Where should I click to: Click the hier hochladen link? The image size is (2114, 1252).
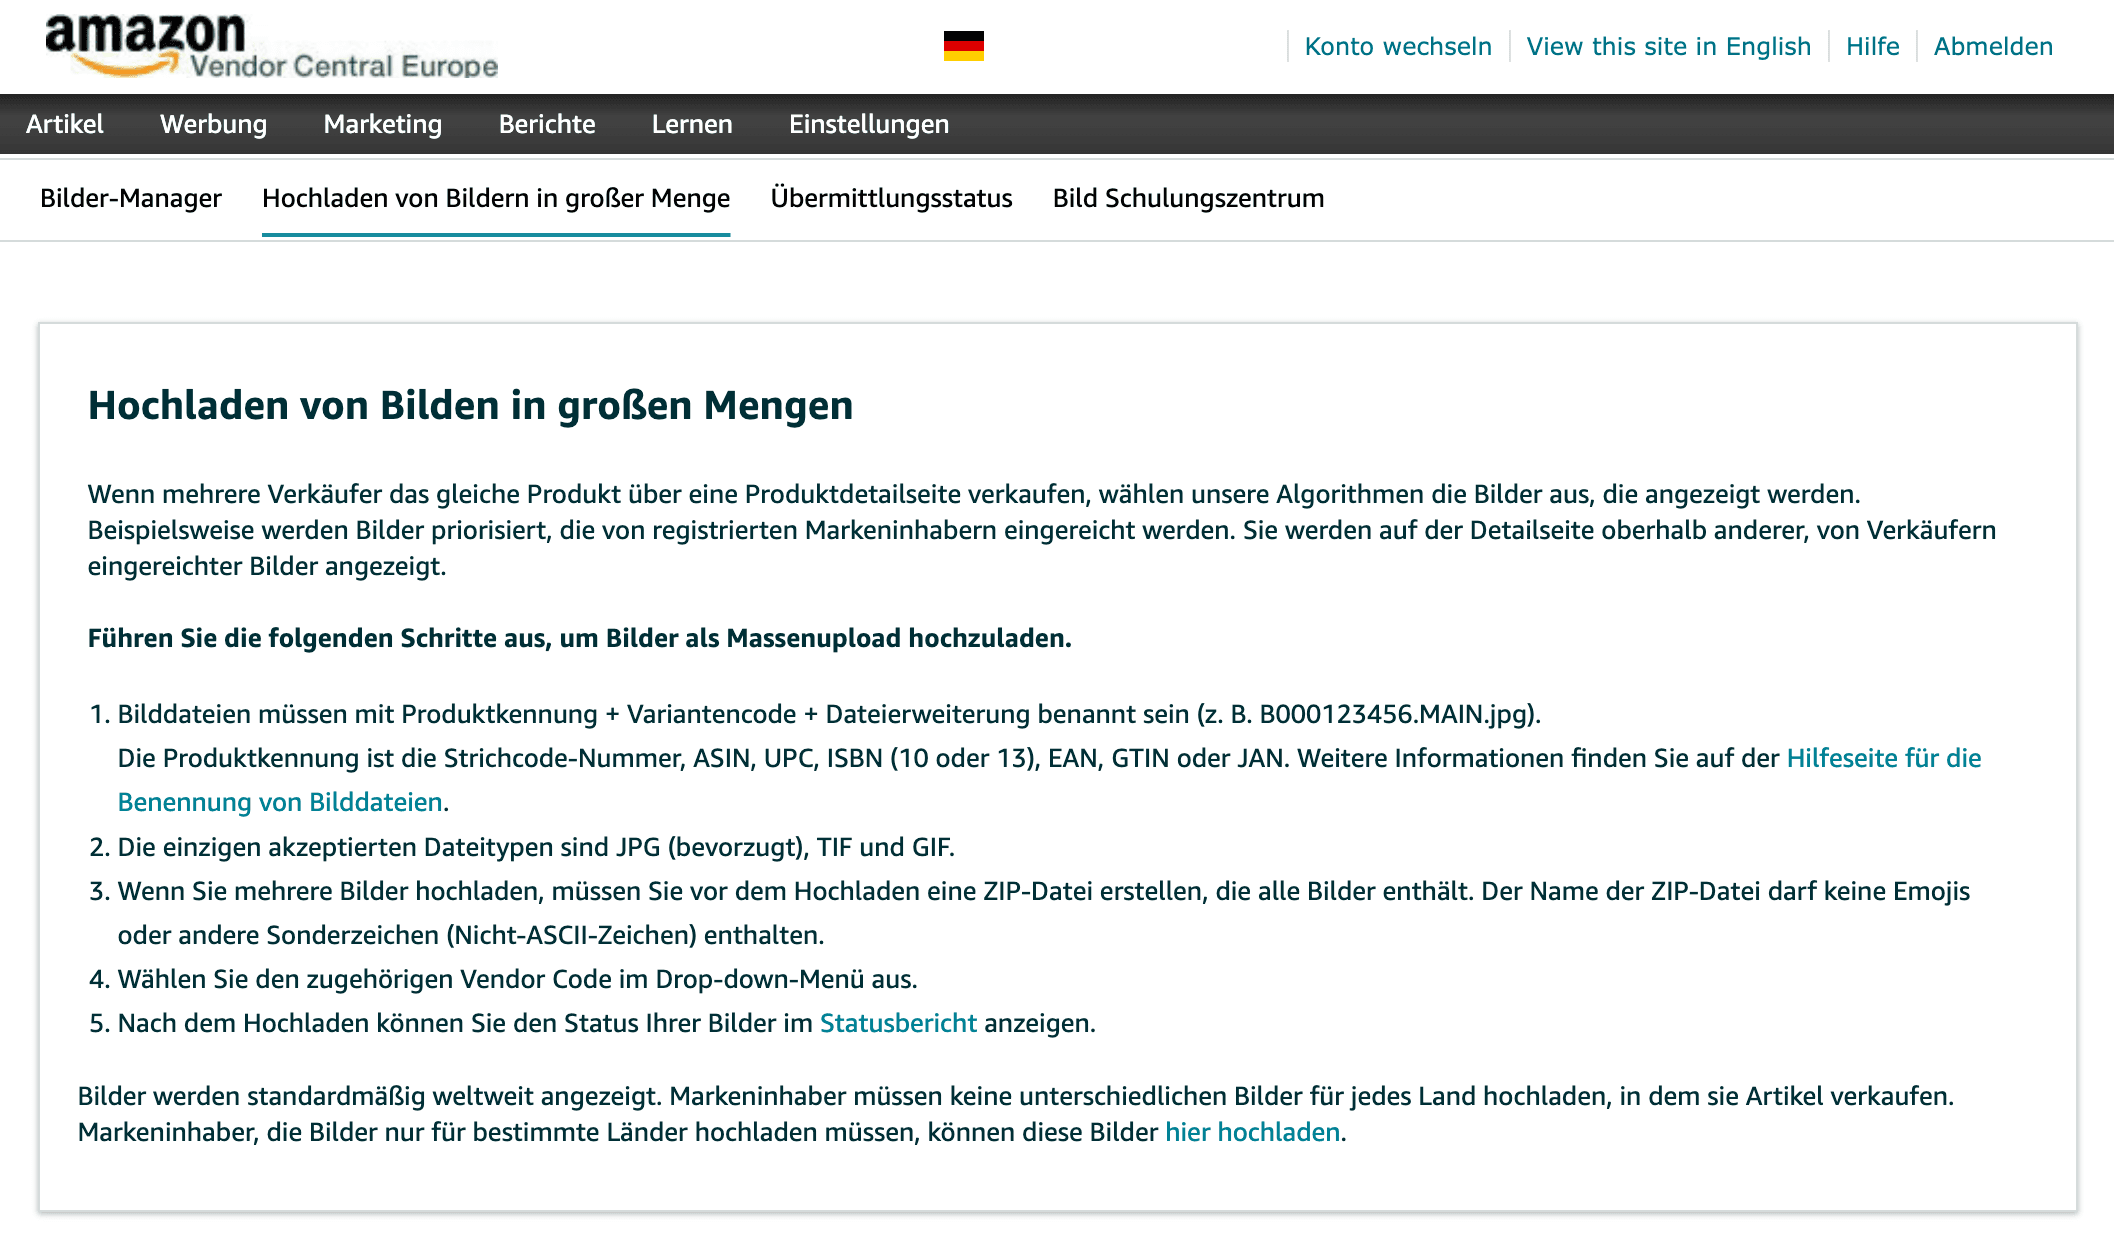[1252, 1132]
